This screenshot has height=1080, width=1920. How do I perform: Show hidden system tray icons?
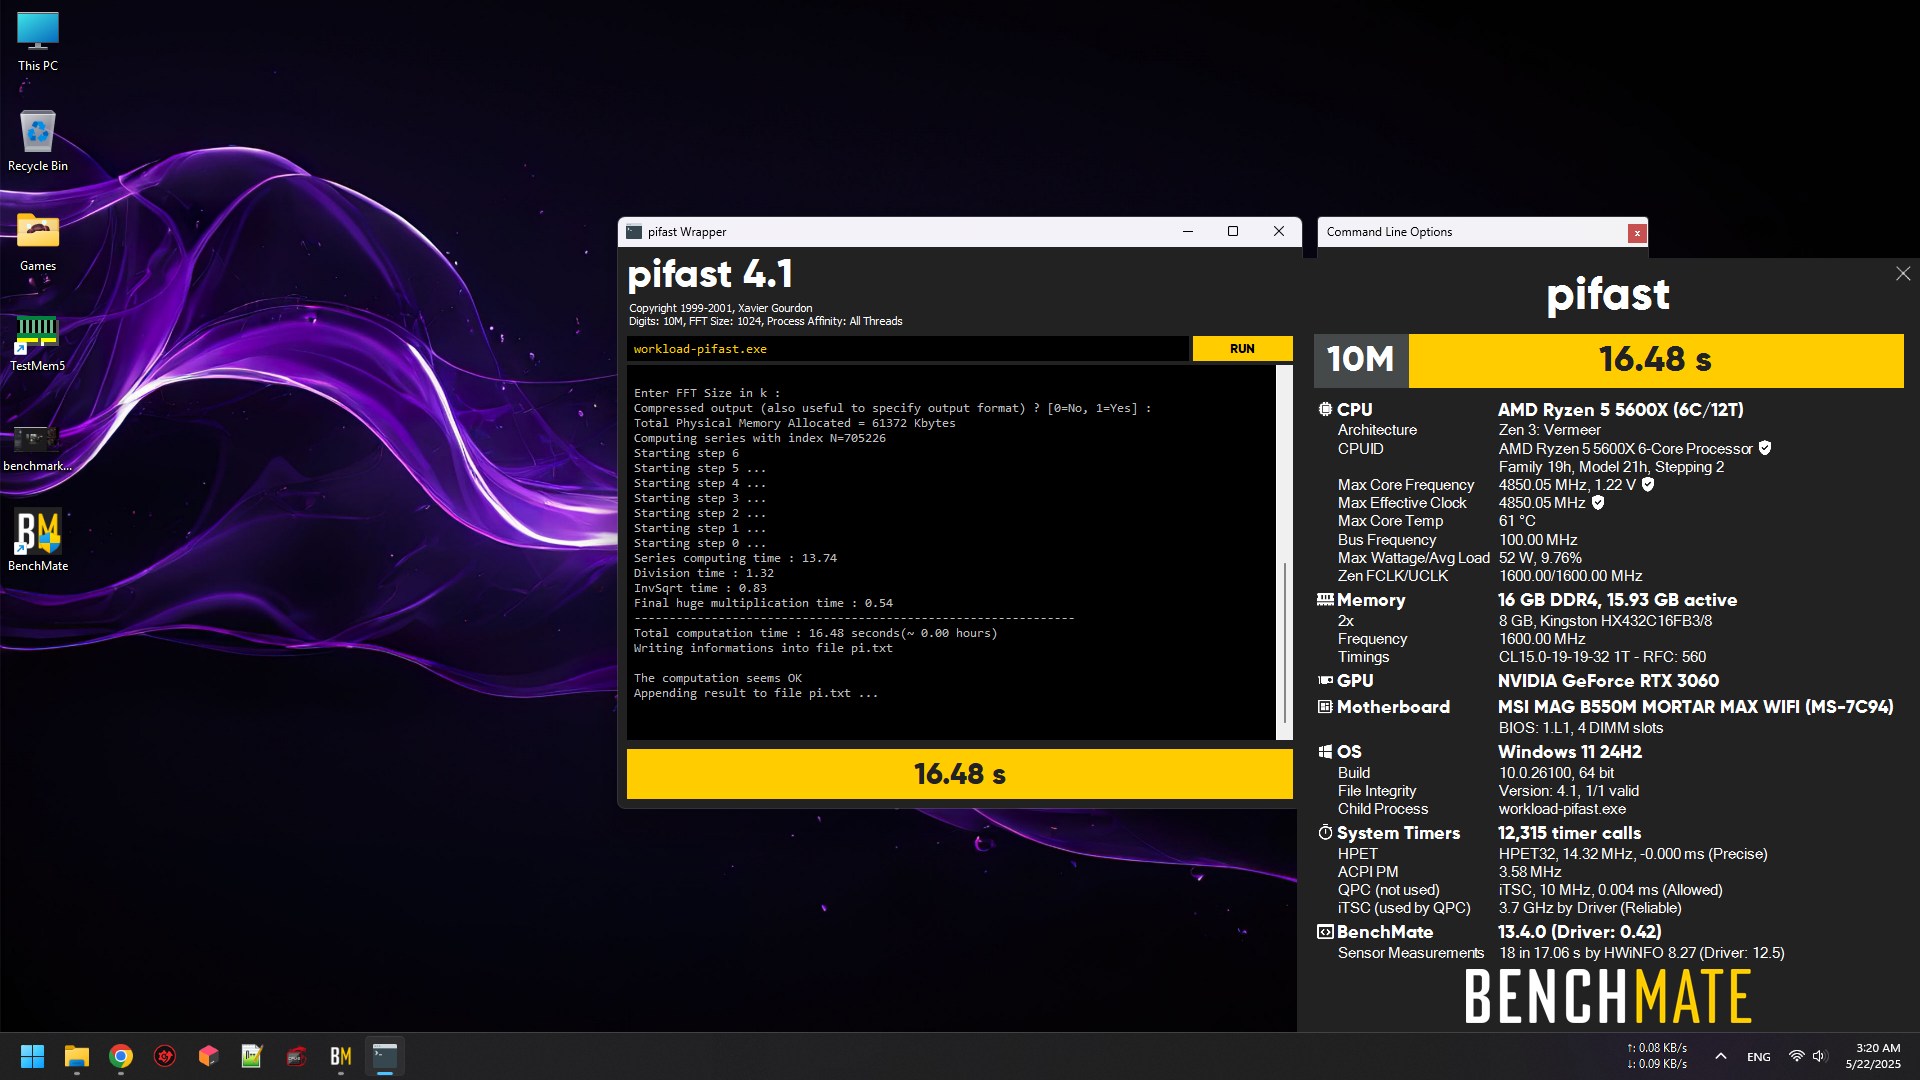coord(1721,1056)
